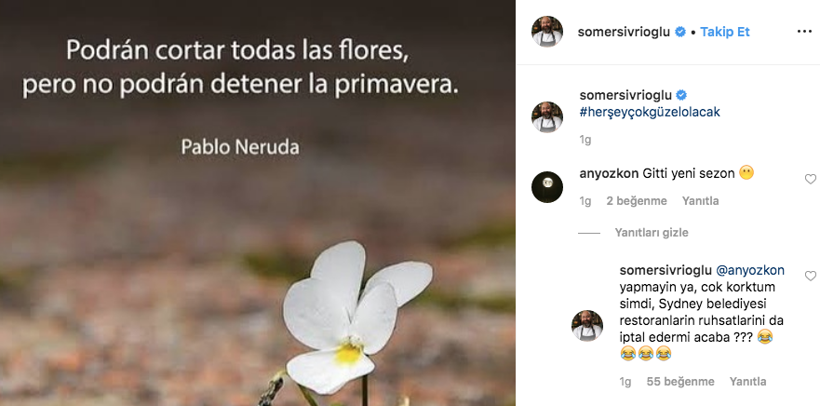Open somersivrioglu username in header
Screen dimensions: 820x406
click(624, 32)
